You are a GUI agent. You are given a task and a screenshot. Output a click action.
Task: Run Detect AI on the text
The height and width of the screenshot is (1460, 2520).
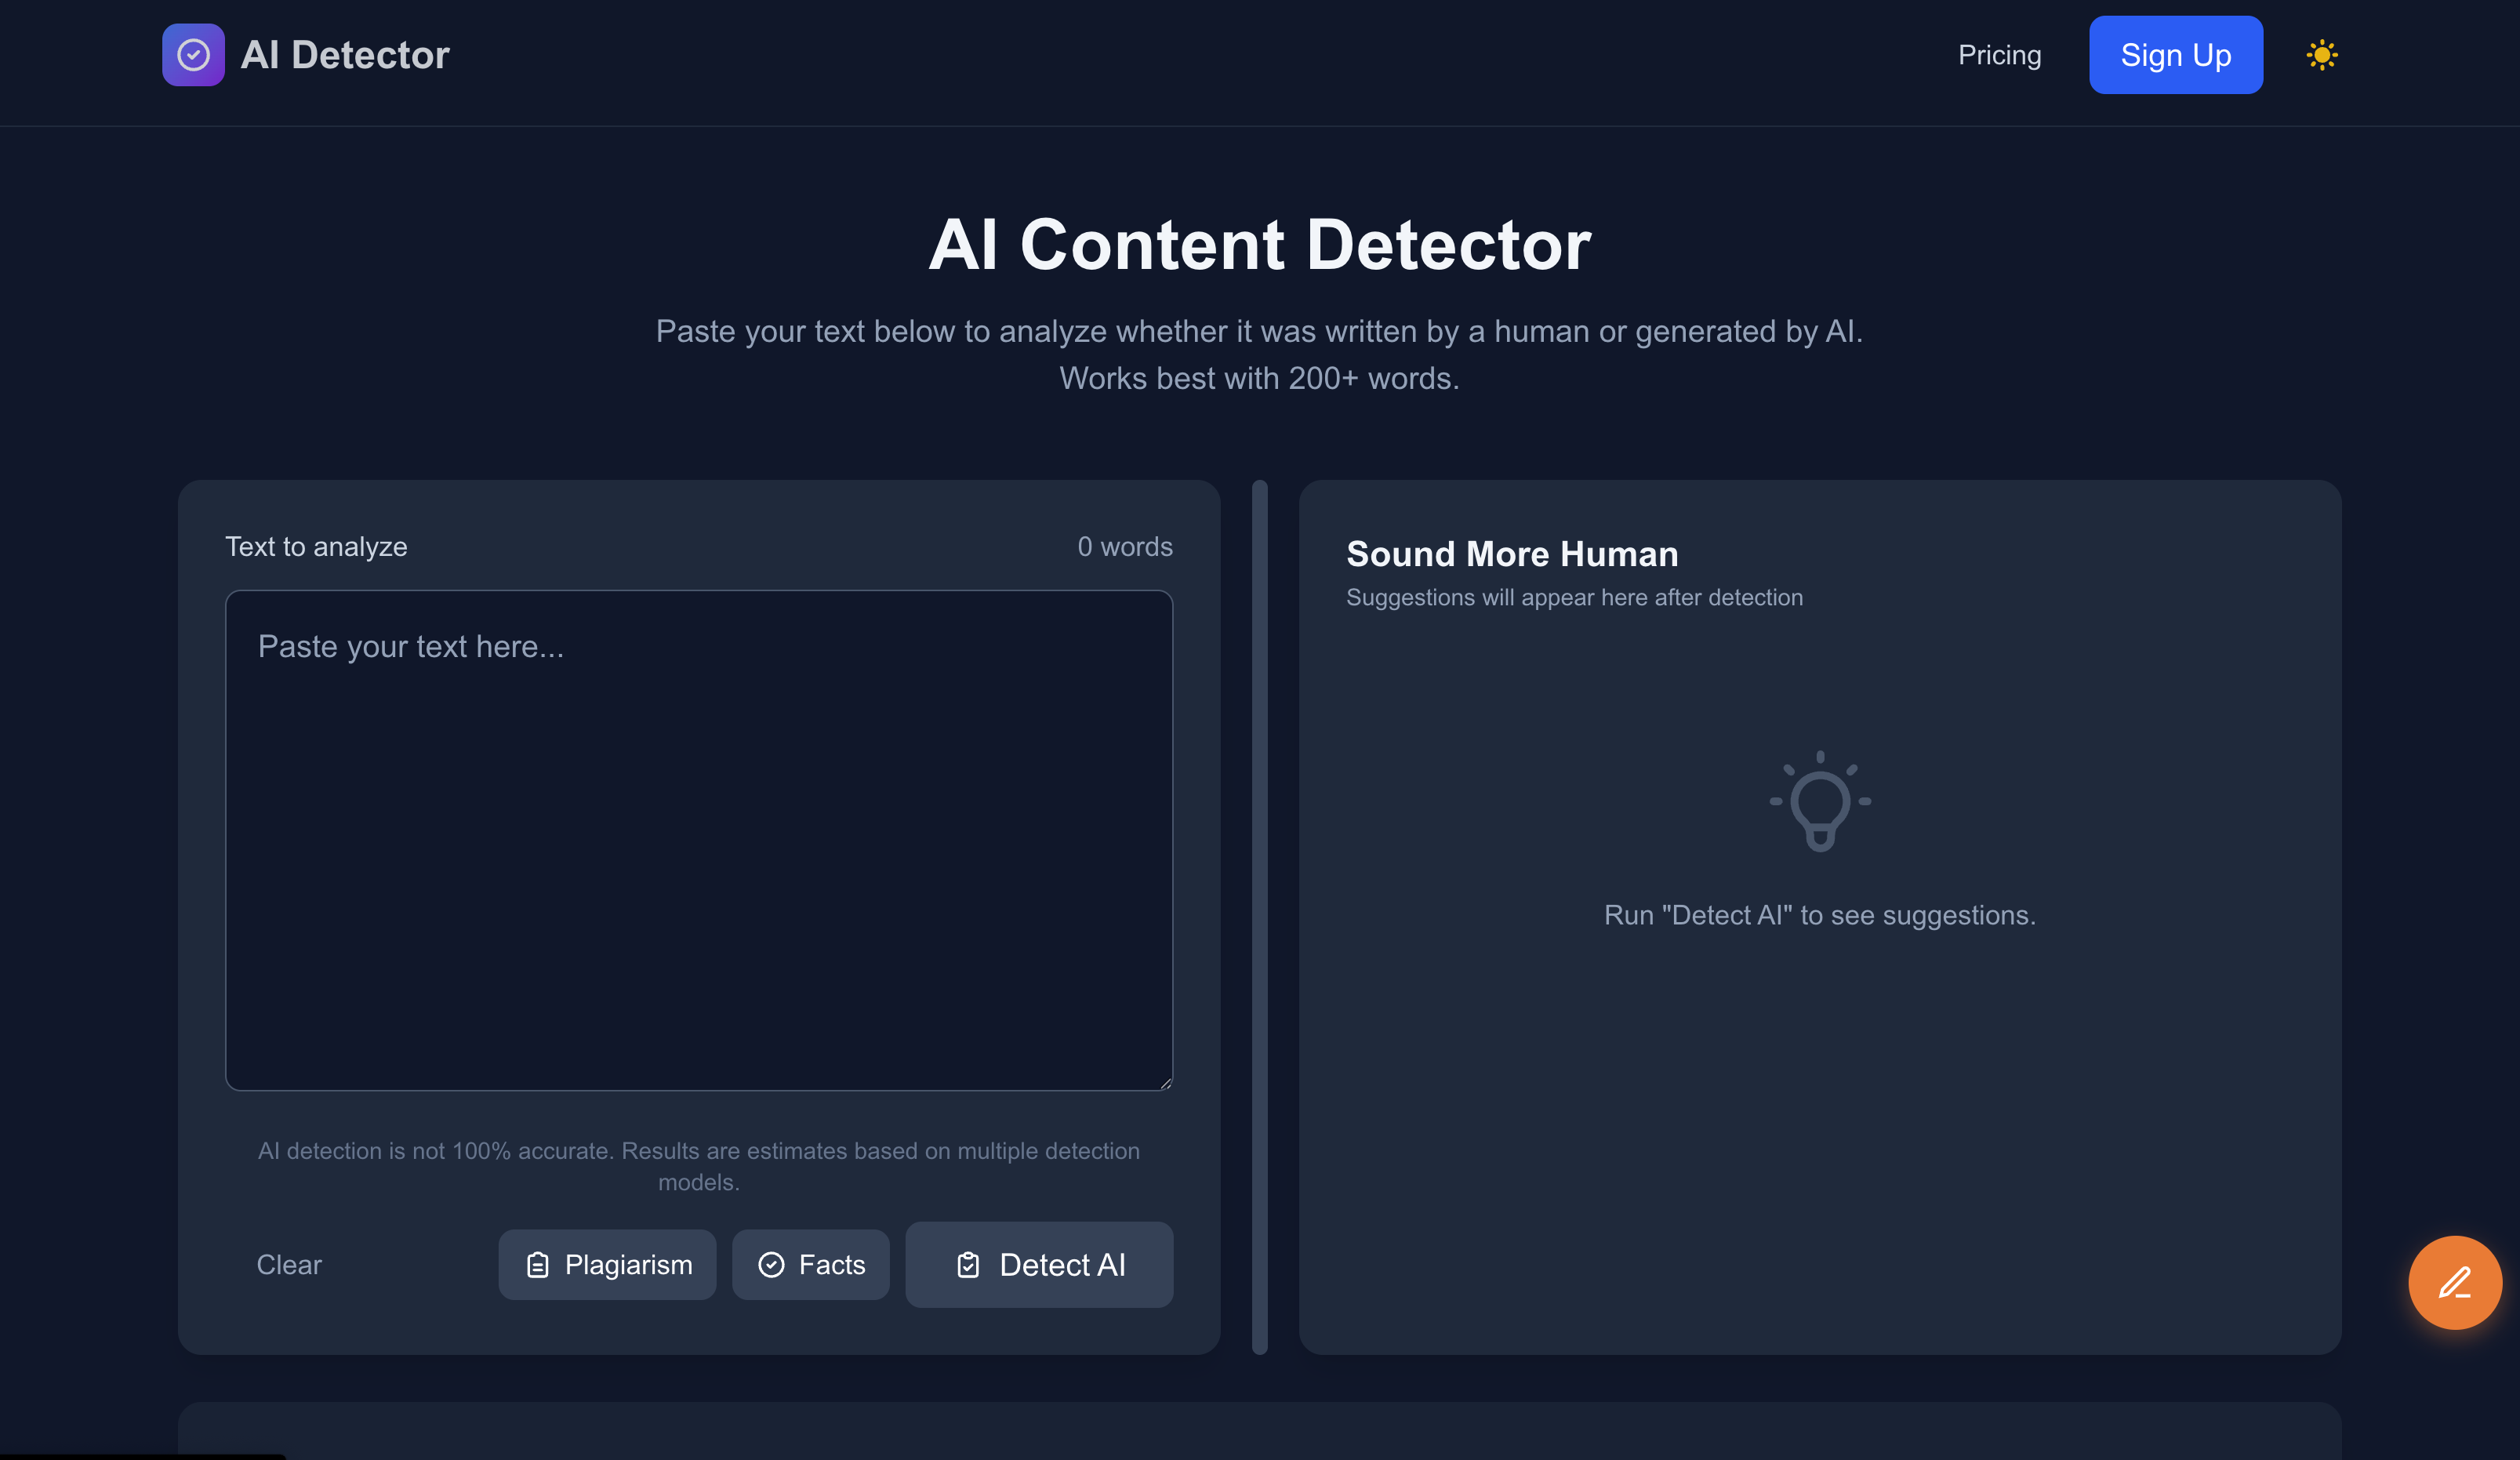tap(1039, 1264)
